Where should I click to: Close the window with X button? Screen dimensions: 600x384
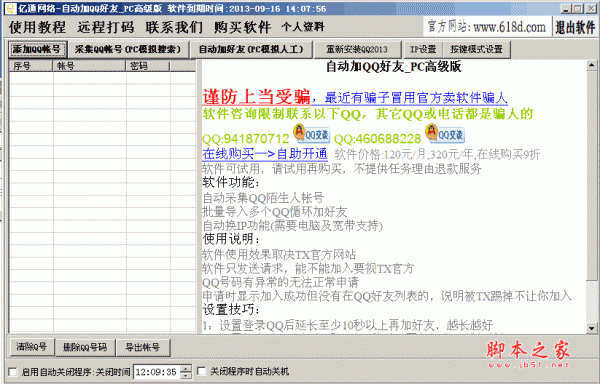590,8
